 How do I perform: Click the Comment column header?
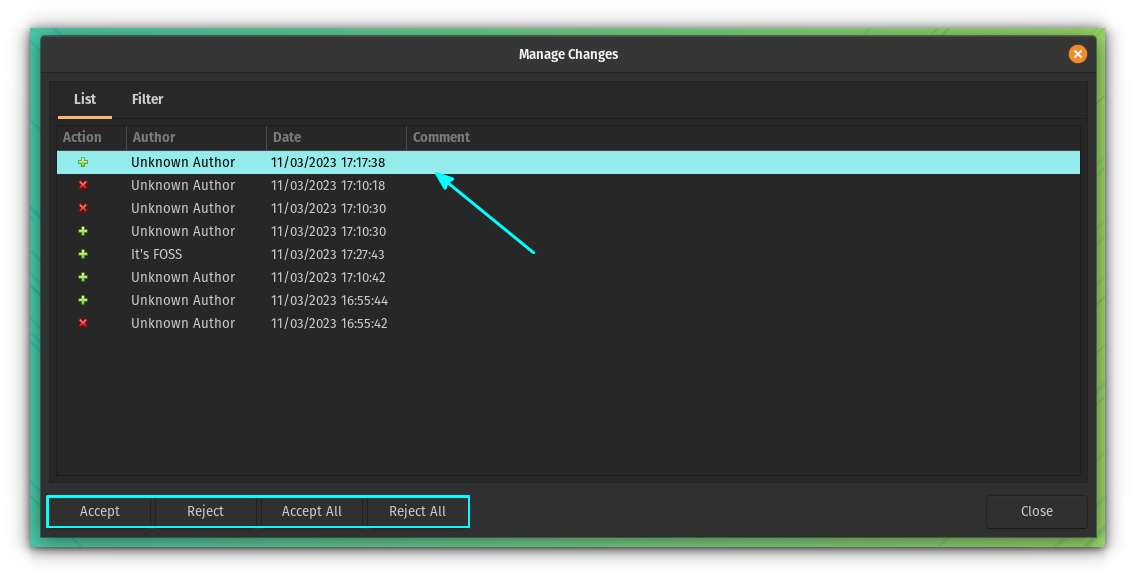441,137
